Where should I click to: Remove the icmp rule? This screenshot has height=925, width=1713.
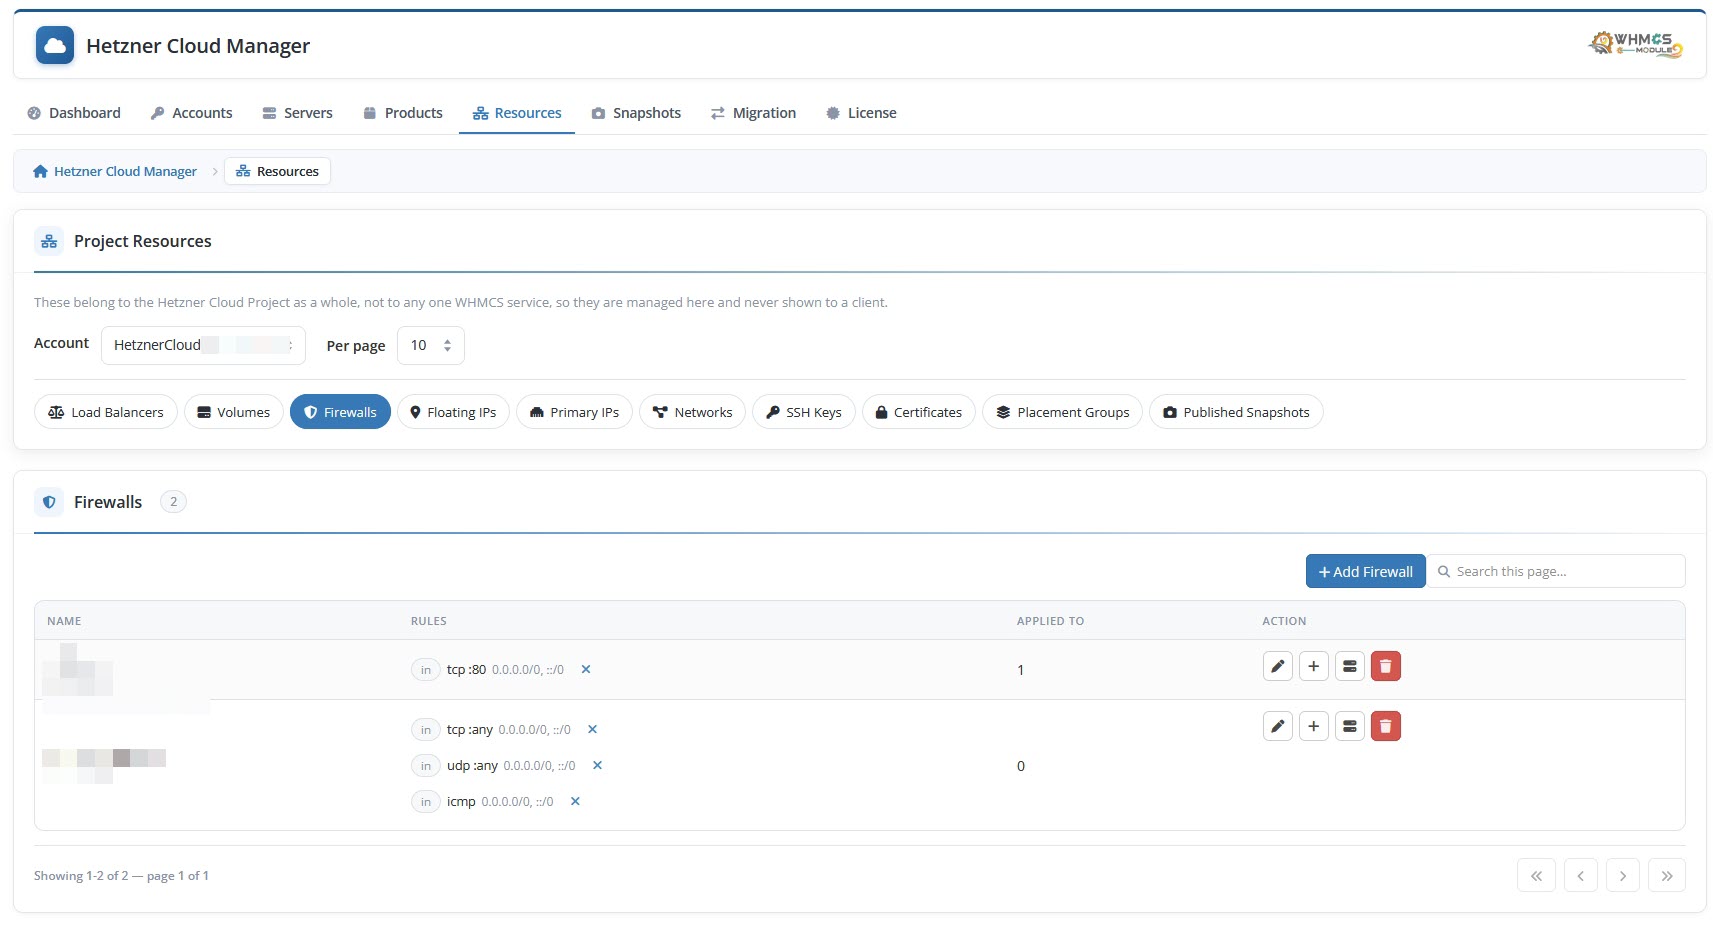click(x=575, y=801)
